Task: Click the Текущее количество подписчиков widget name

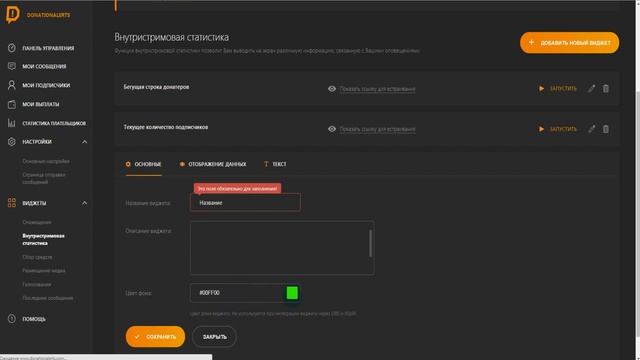Action: (166, 127)
